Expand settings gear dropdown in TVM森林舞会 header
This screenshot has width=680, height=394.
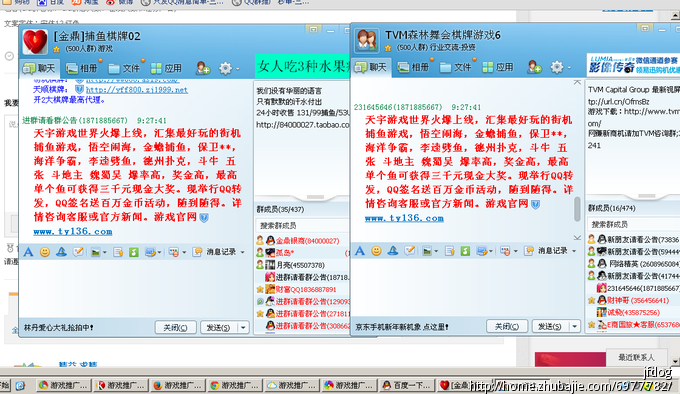click(x=569, y=68)
